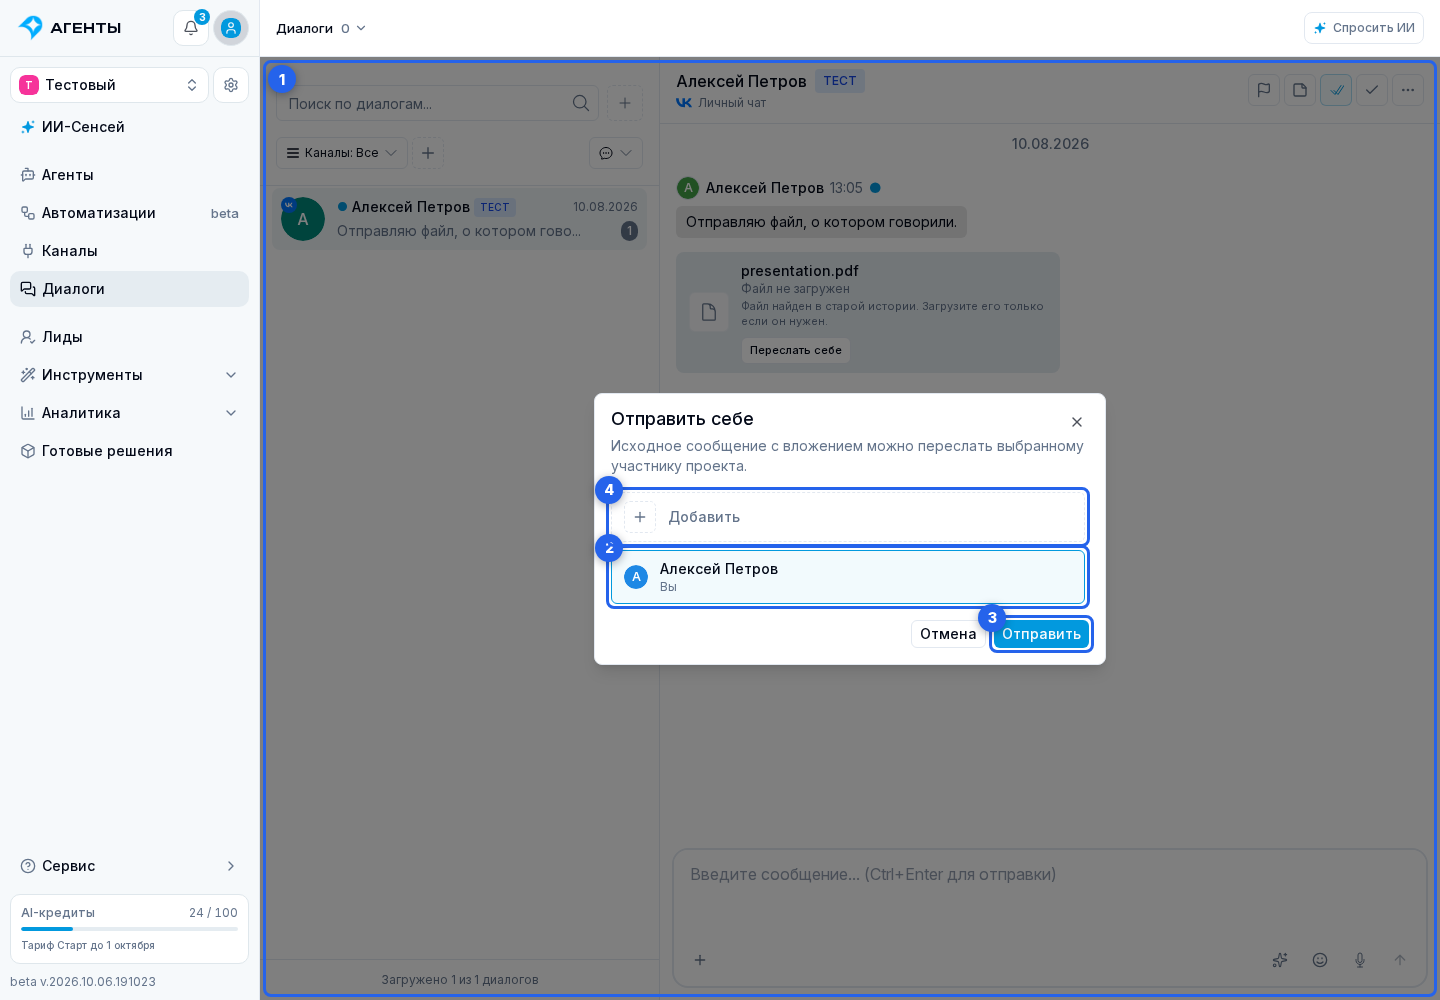This screenshot has width=1440, height=1000.
Task: Open the Лиды page
Action: (129, 337)
